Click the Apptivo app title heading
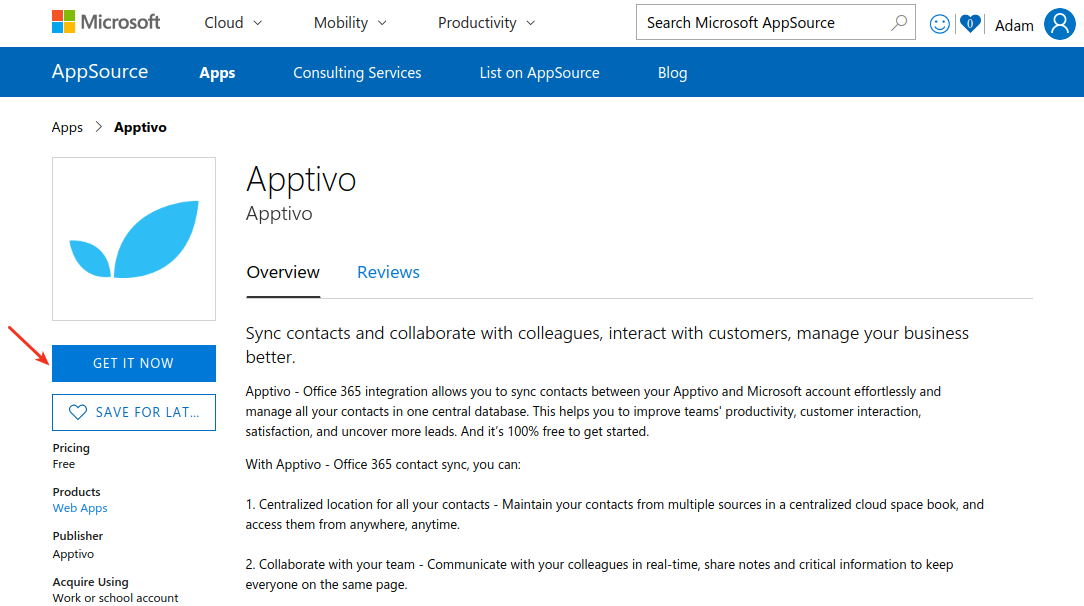This screenshot has height=606, width=1084. pos(301,180)
